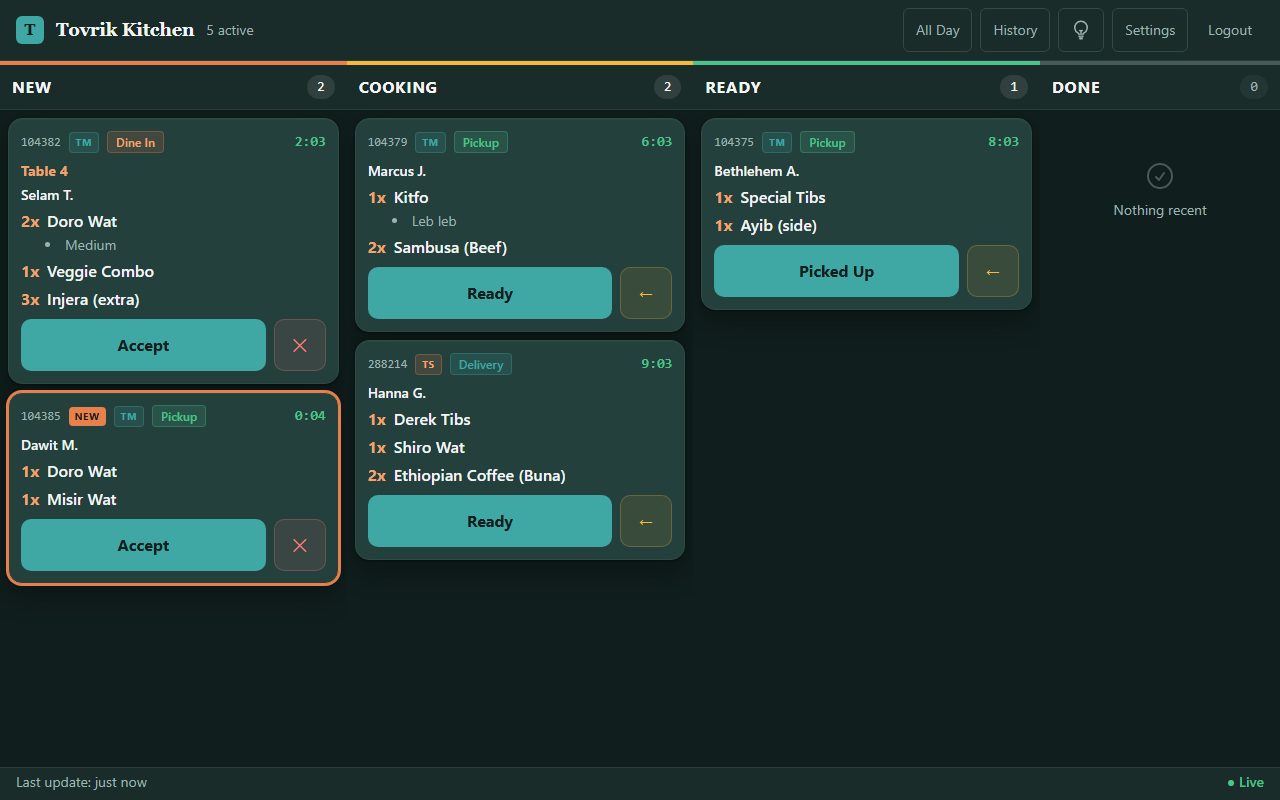
Task: Click the NEW column header
Action: click(x=32, y=87)
